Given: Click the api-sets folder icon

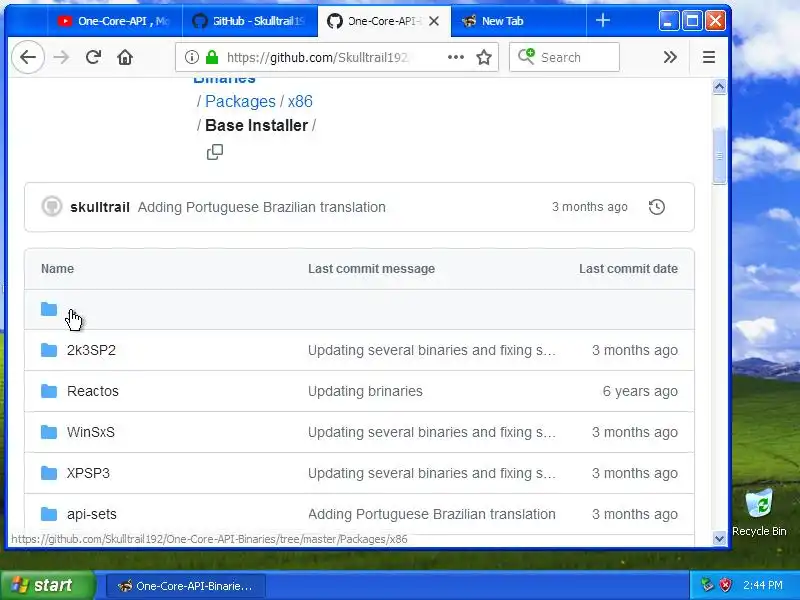Looking at the screenshot, I should click(x=49, y=514).
